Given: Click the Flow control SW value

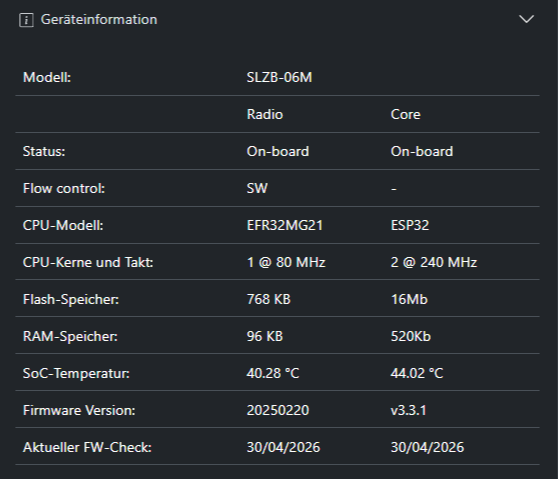Looking at the screenshot, I should (x=257, y=188).
